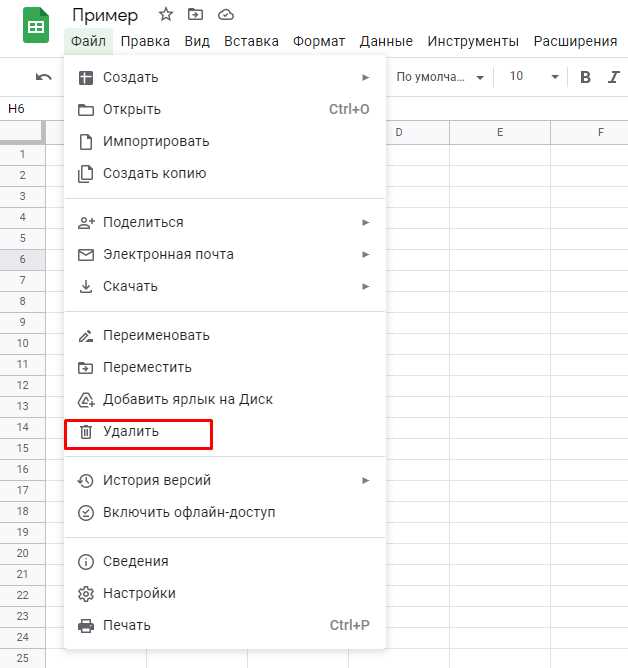This screenshot has width=628, height=668.
Task: Open the Расширения menu
Action: (575, 41)
